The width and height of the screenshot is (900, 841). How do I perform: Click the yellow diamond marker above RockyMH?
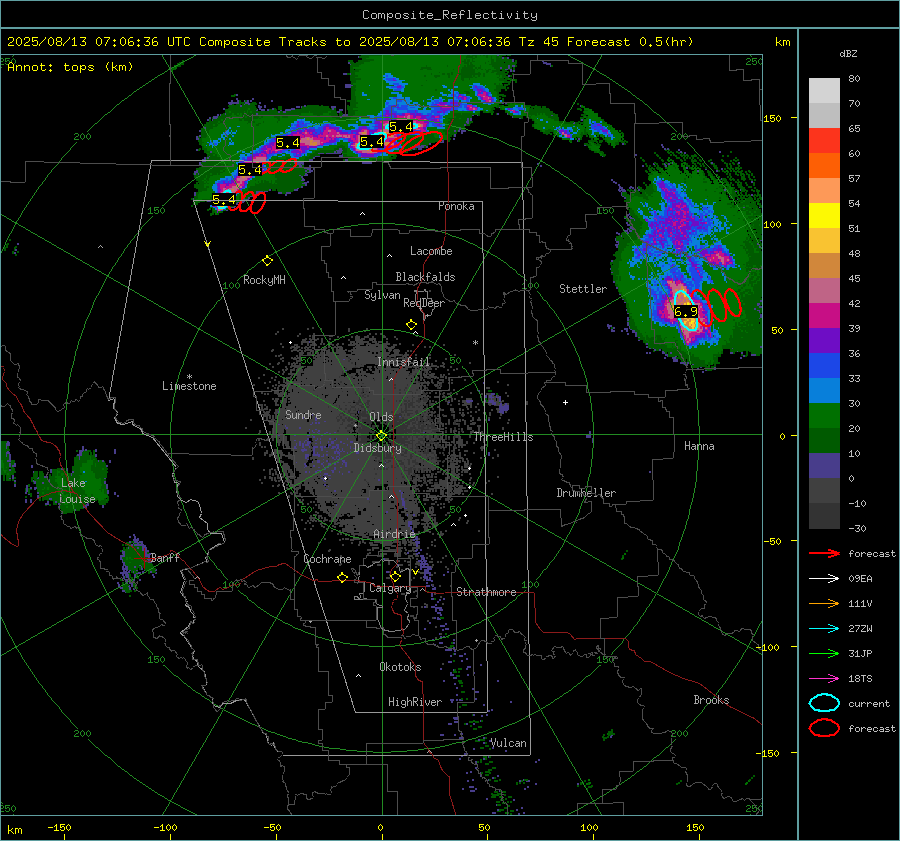[267, 261]
